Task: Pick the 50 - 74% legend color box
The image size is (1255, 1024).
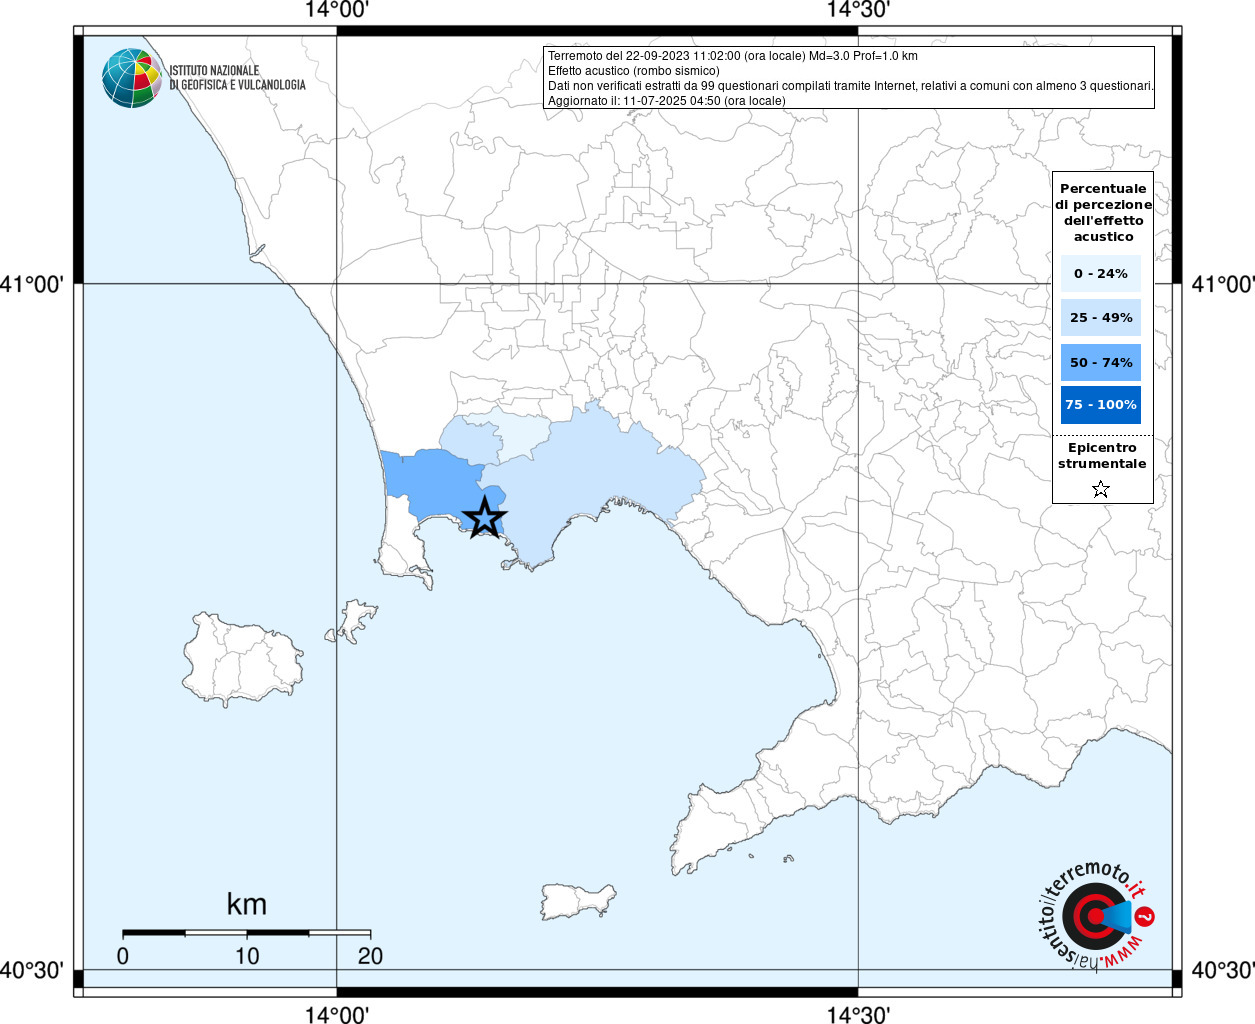Action: coord(1100,362)
